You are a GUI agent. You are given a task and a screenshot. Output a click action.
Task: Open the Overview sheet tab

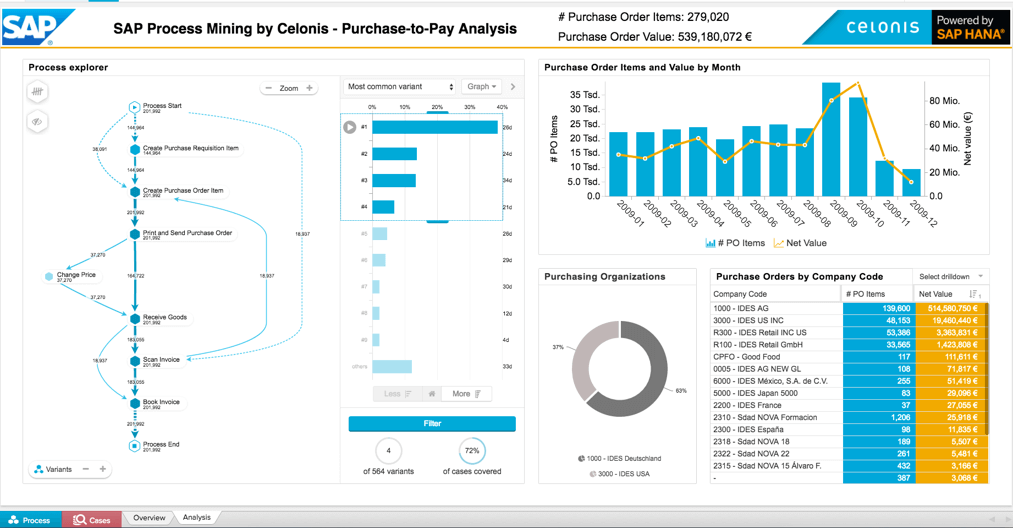[149, 518]
